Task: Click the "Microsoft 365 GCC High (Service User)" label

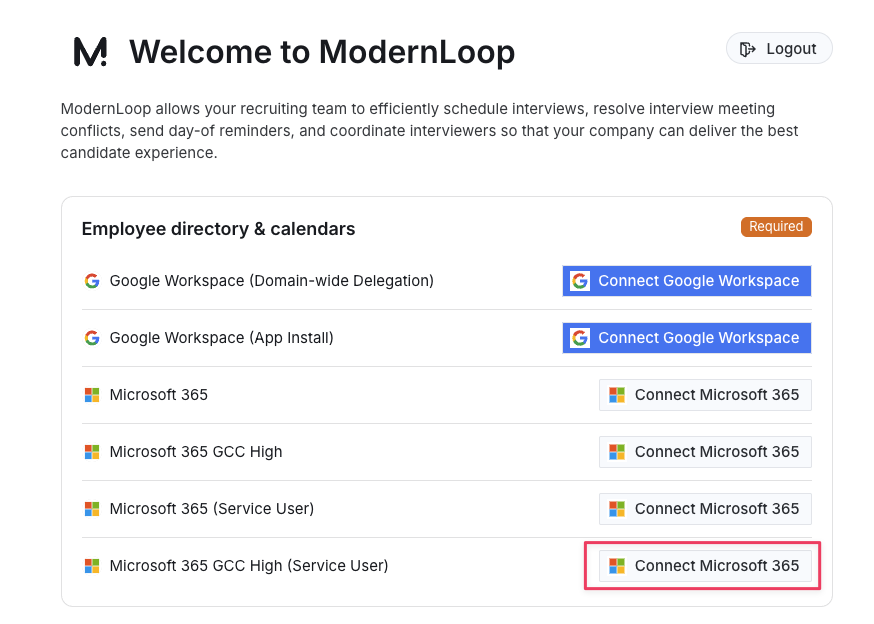Action: tap(249, 565)
